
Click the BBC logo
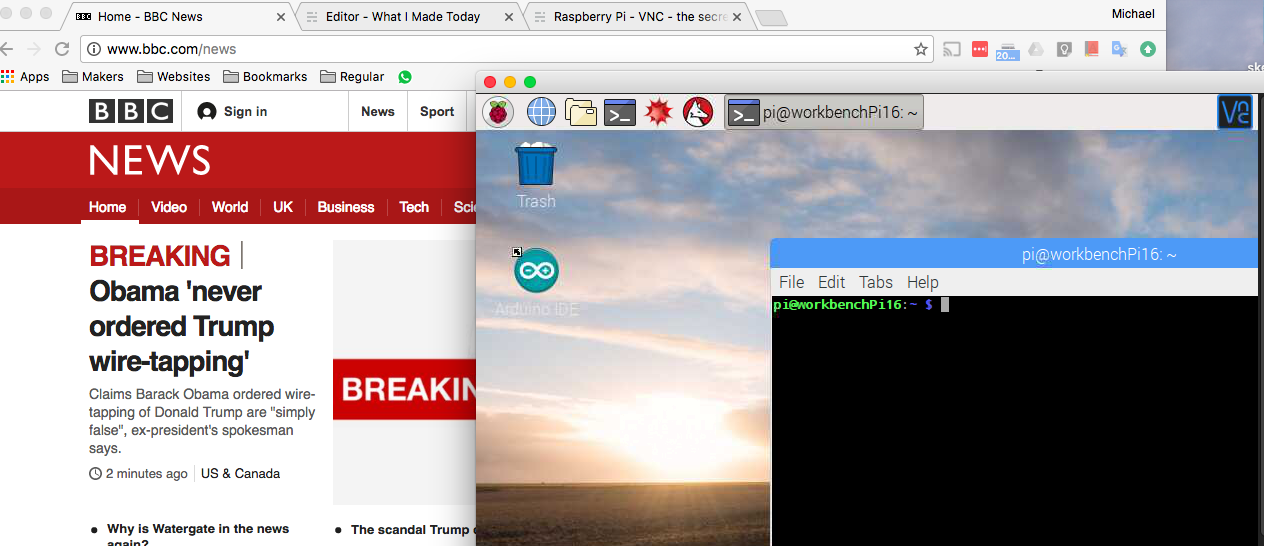(131, 112)
